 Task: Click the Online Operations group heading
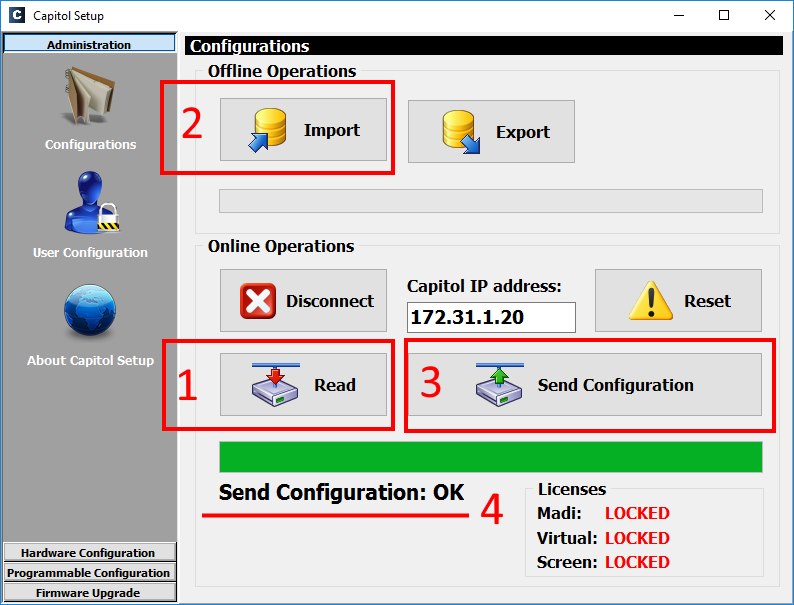click(281, 246)
